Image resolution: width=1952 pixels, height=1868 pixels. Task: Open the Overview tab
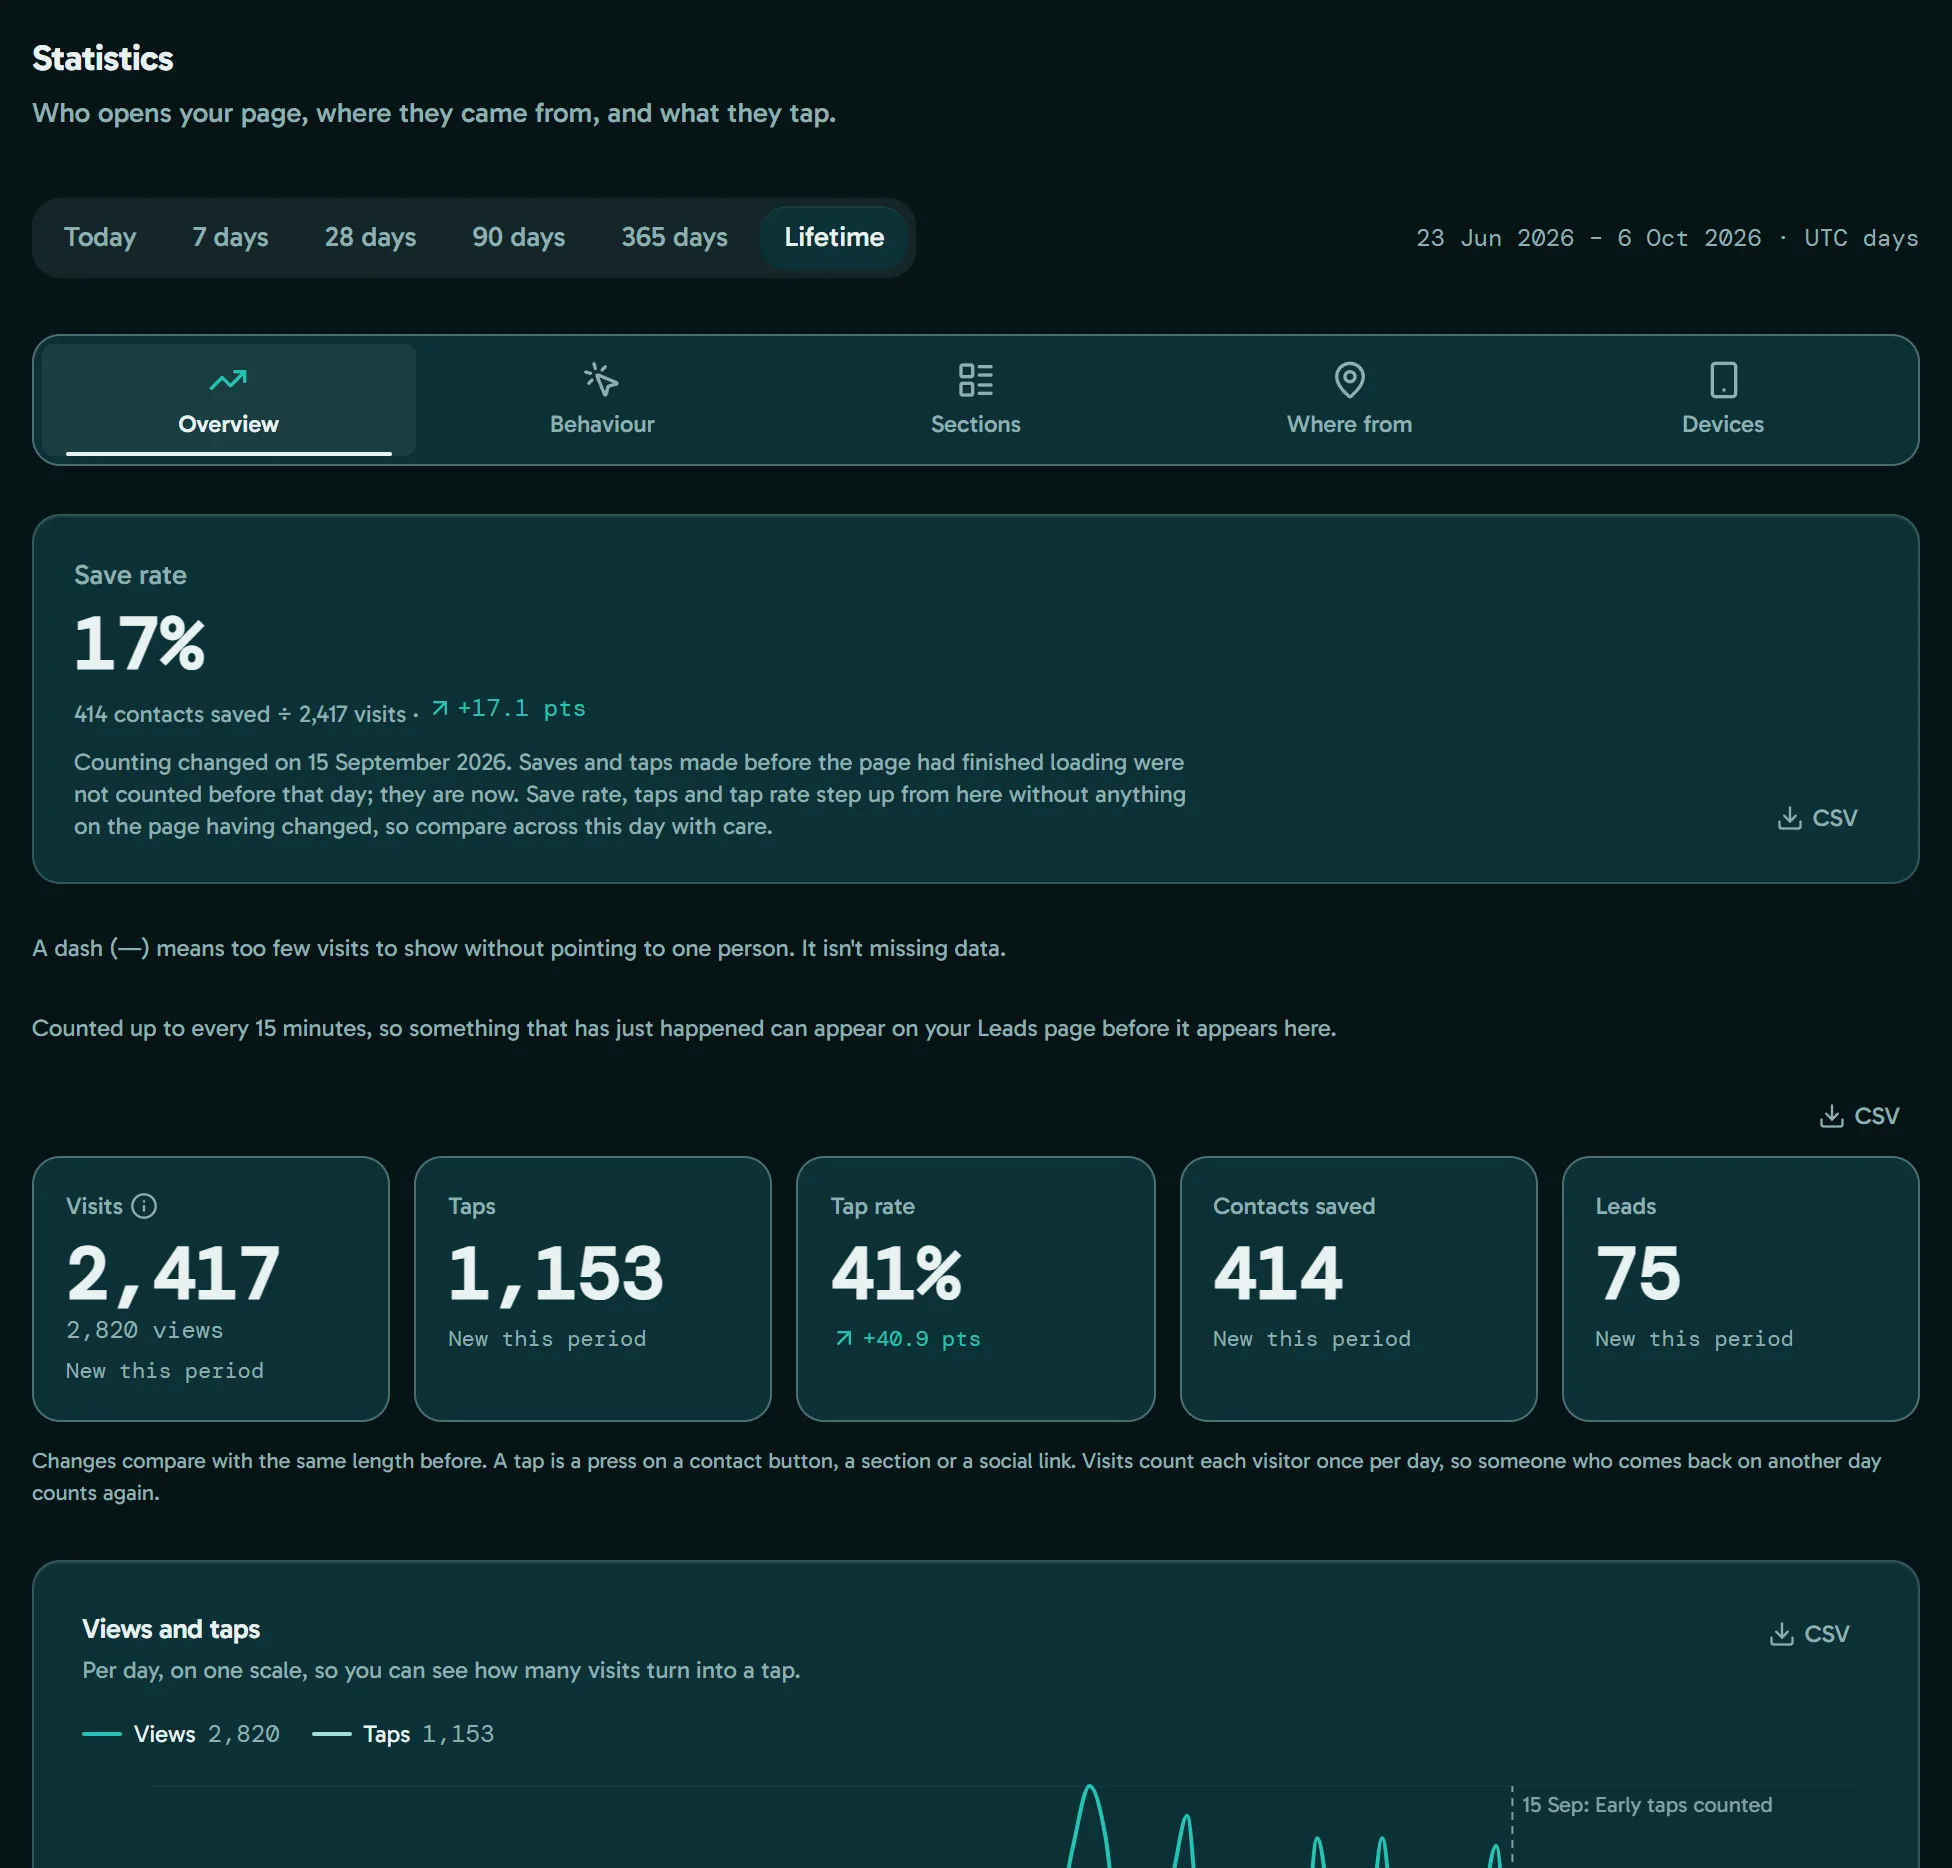click(x=228, y=400)
